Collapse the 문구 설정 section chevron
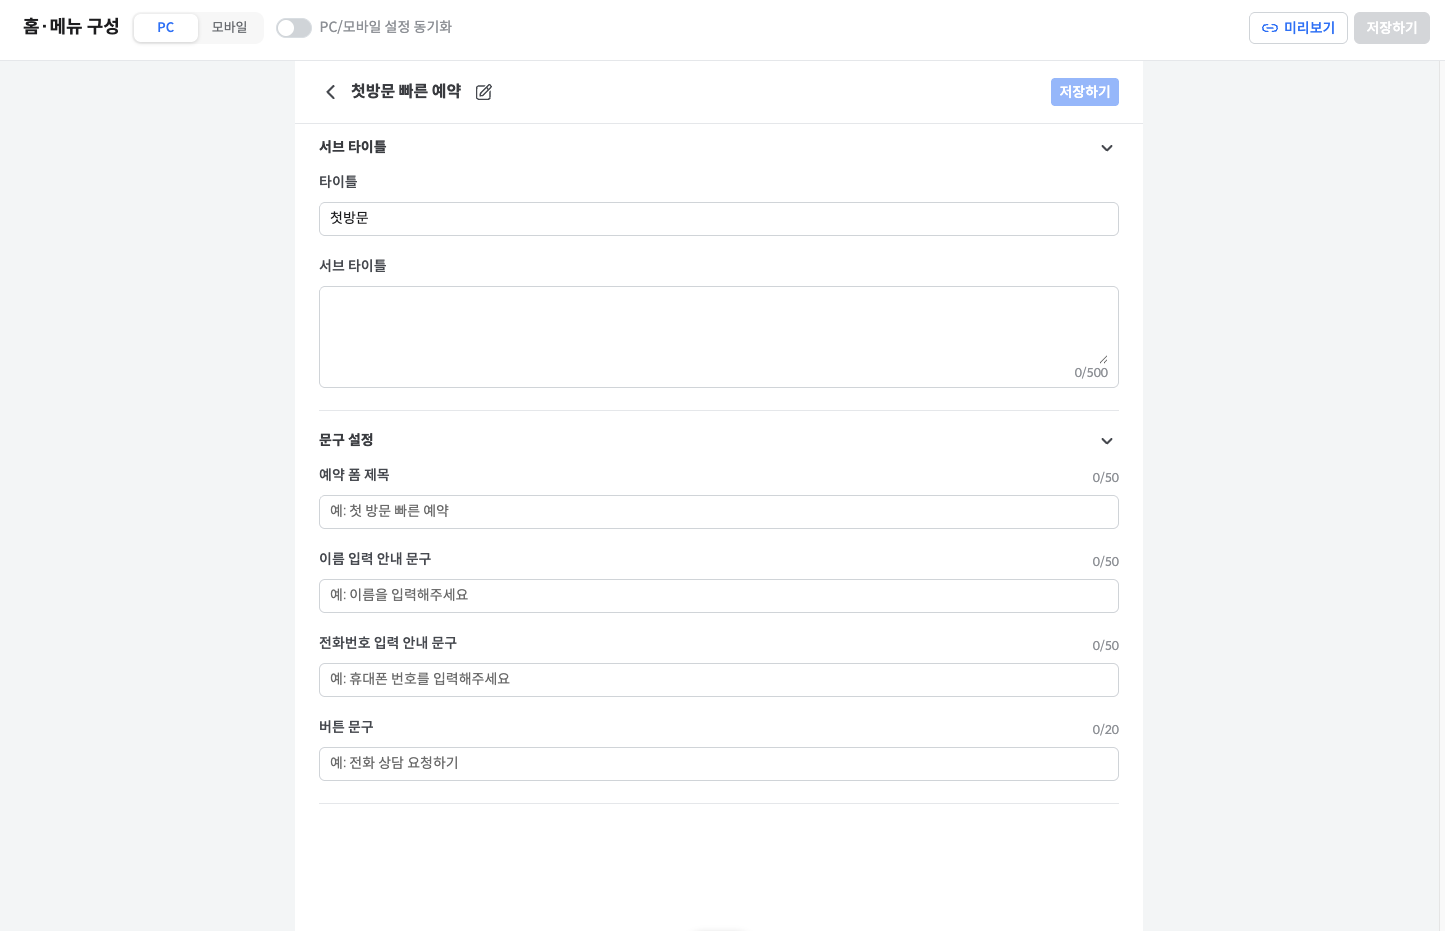This screenshot has height=931, width=1445. click(1107, 441)
